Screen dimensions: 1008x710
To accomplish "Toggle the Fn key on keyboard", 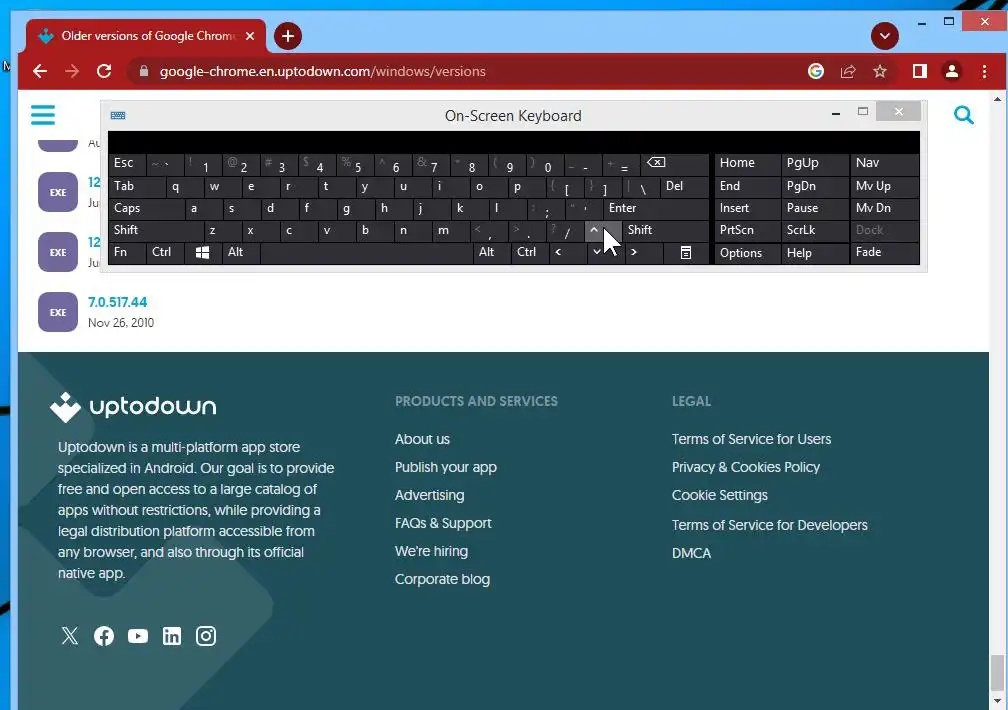I will click(127, 253).
